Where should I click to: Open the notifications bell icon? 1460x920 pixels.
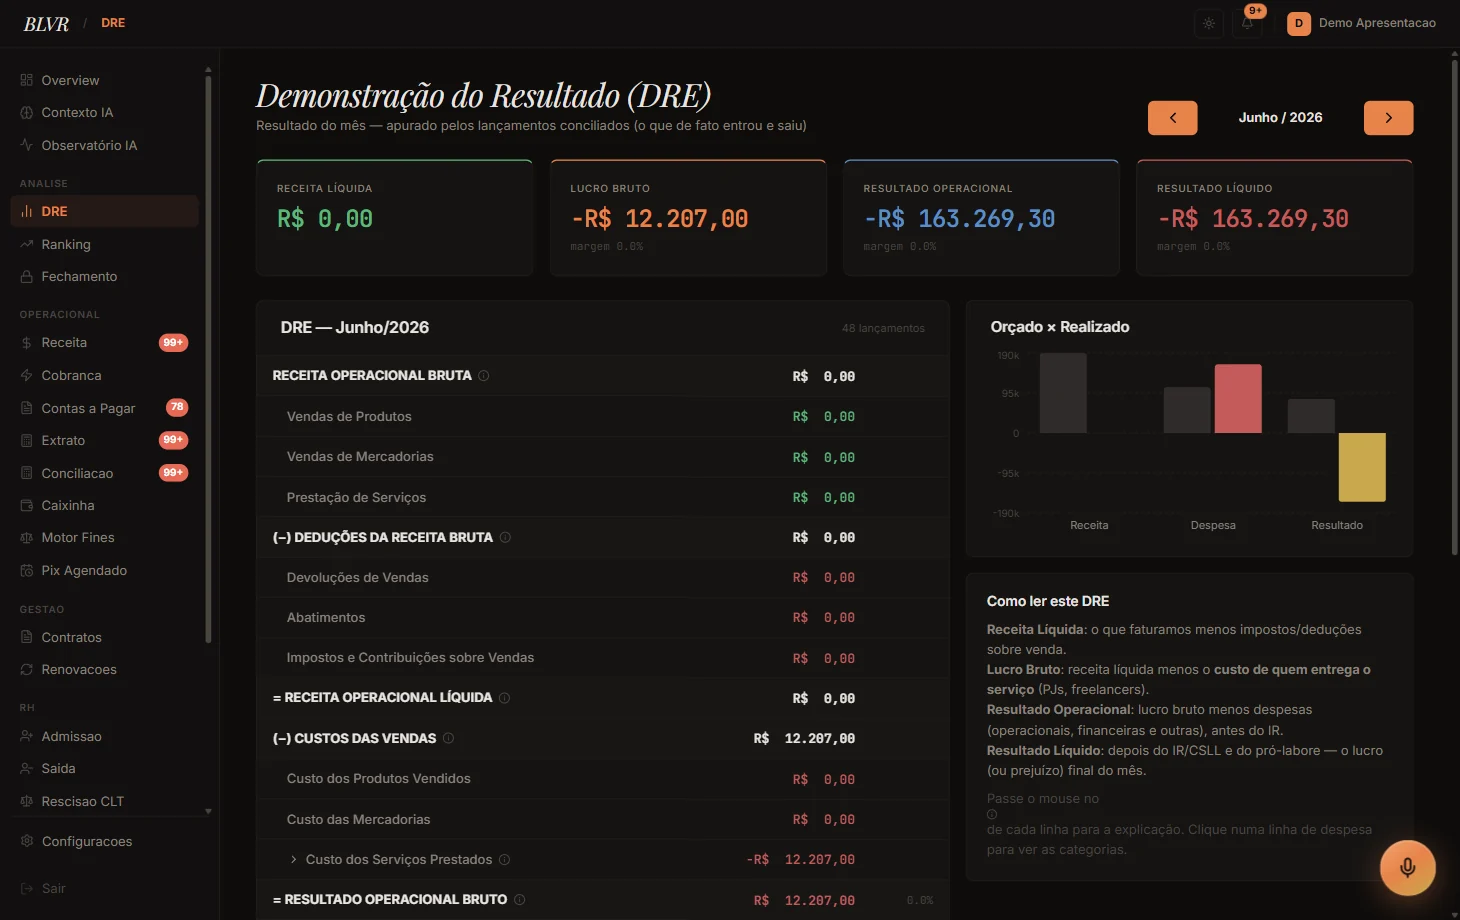coord(1247,23)
